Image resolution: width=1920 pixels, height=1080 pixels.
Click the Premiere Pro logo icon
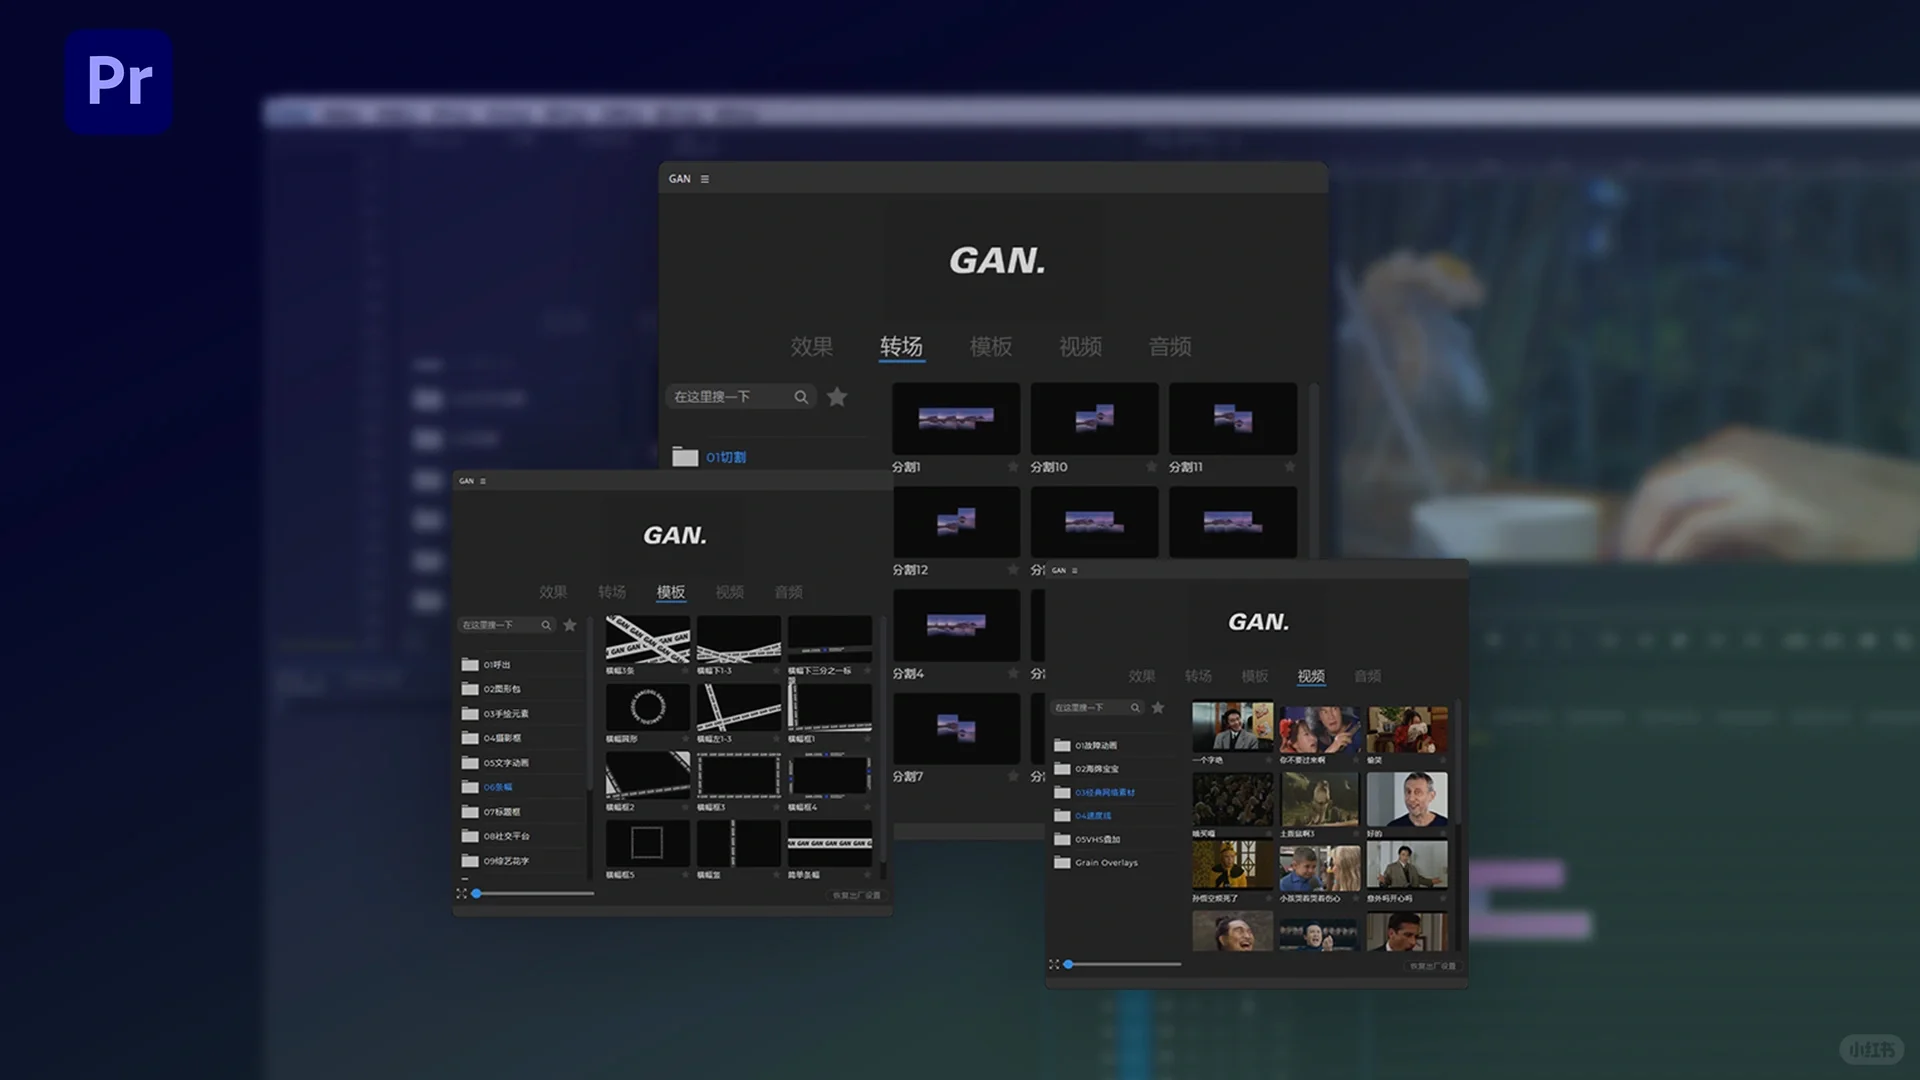pyautogui.click(x=119, y=81)
